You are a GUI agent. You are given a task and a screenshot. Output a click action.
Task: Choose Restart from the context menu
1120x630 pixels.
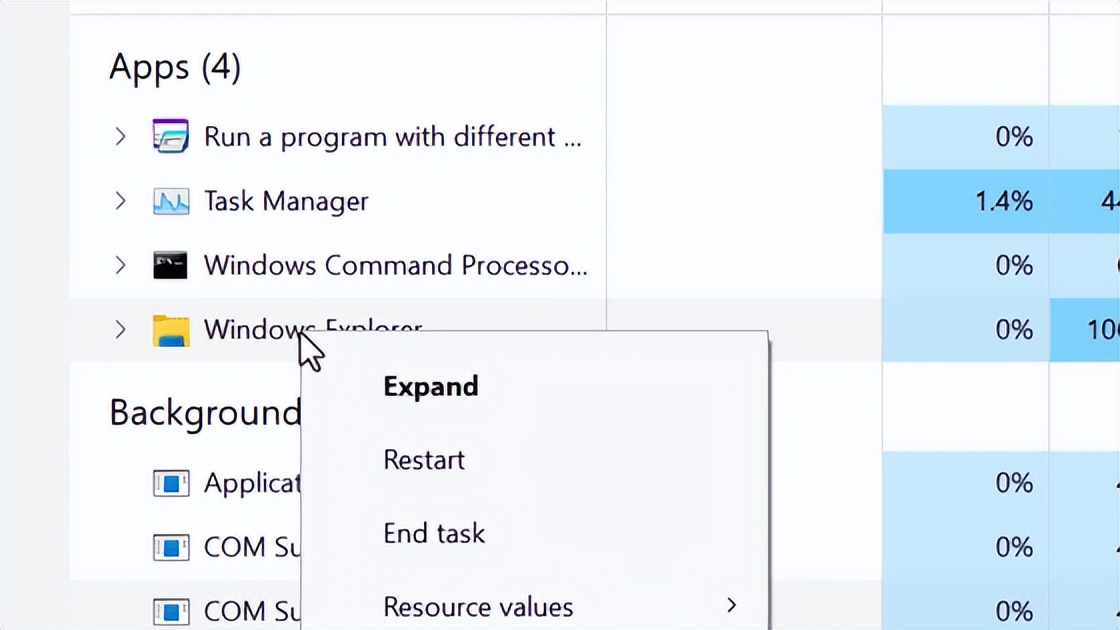pyautogui.click(x=423, y=460)
